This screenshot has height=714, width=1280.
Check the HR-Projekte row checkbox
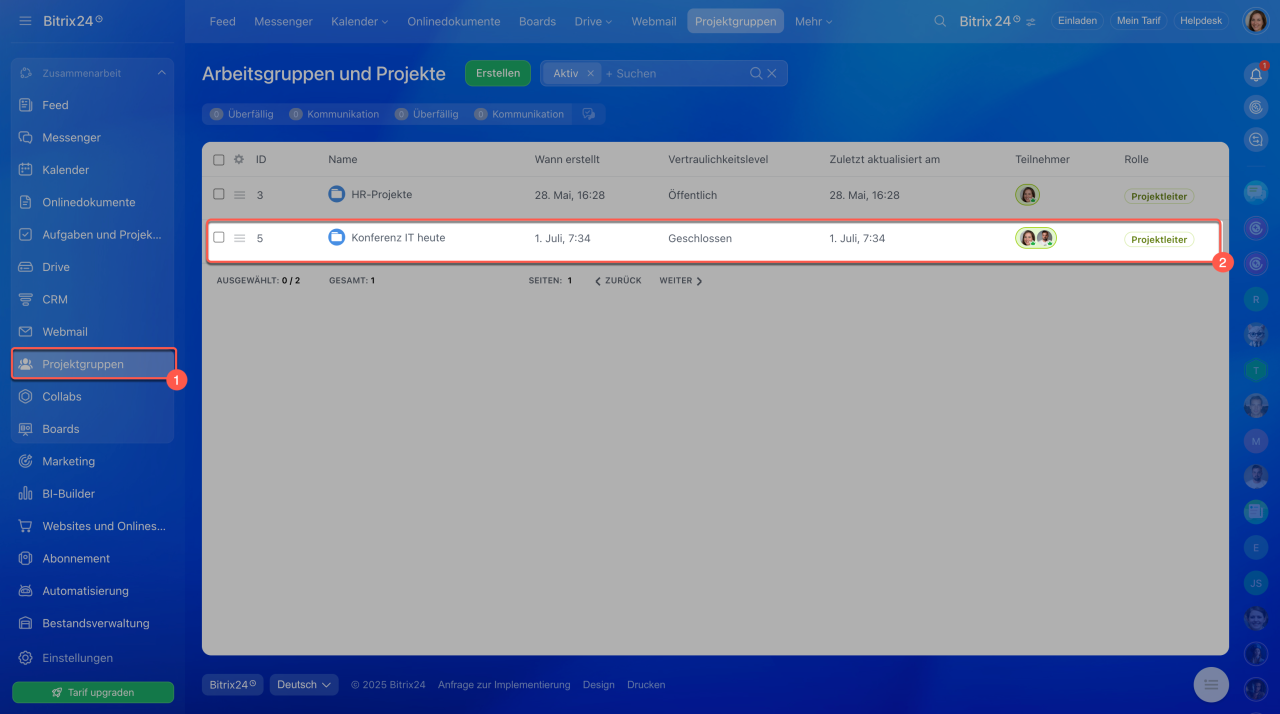(x=219, y=194)
